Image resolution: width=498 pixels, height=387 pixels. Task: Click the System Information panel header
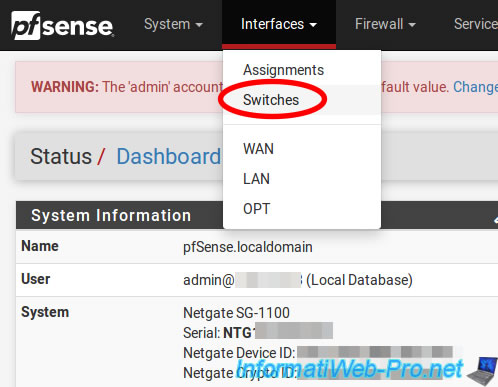pos(257,215)
